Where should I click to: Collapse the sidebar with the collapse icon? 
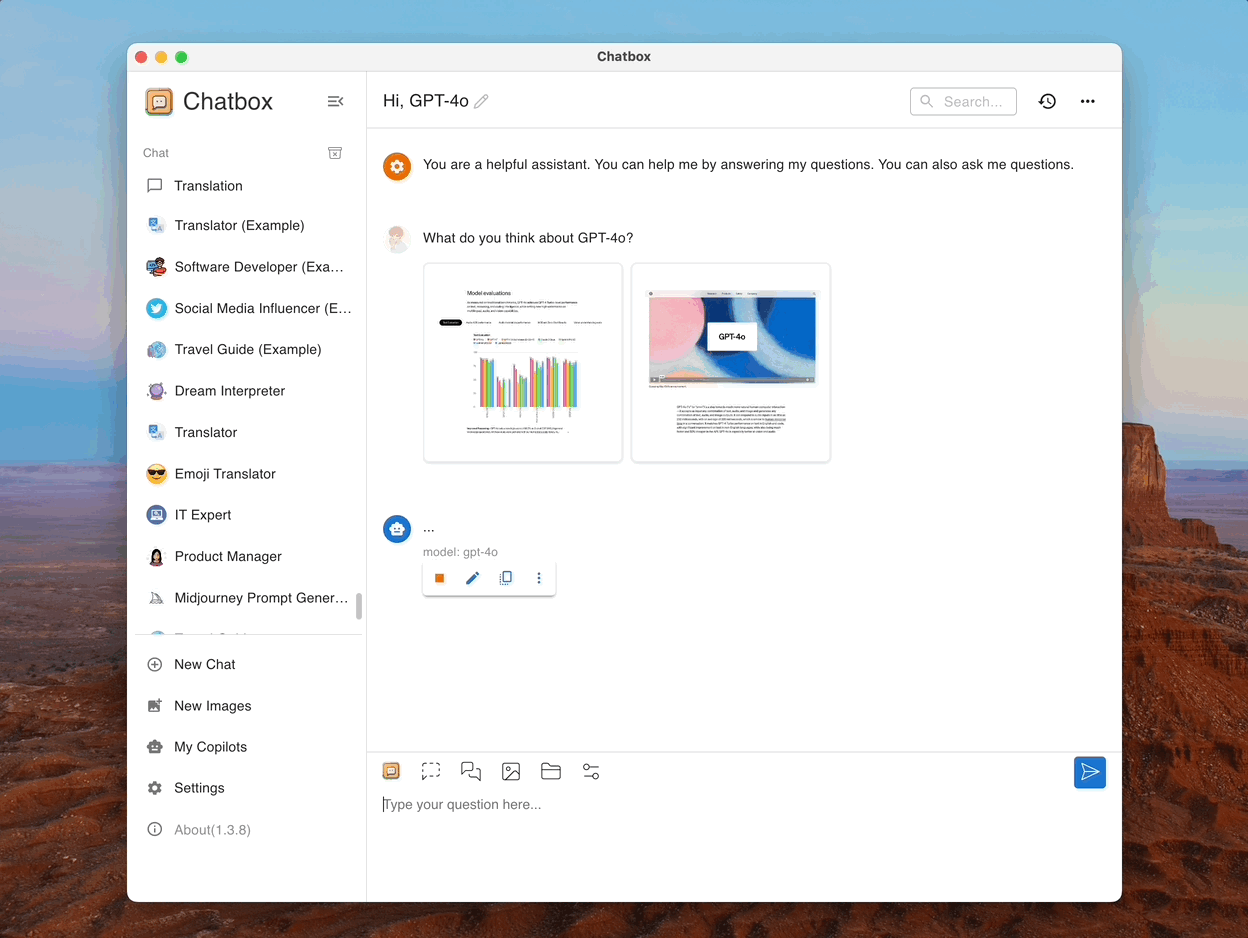[335, 101]
